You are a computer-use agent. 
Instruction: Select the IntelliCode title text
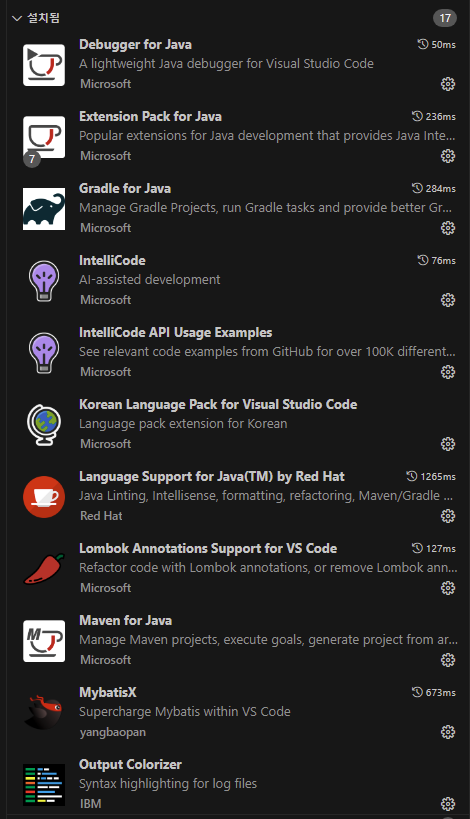pos(112,261)
